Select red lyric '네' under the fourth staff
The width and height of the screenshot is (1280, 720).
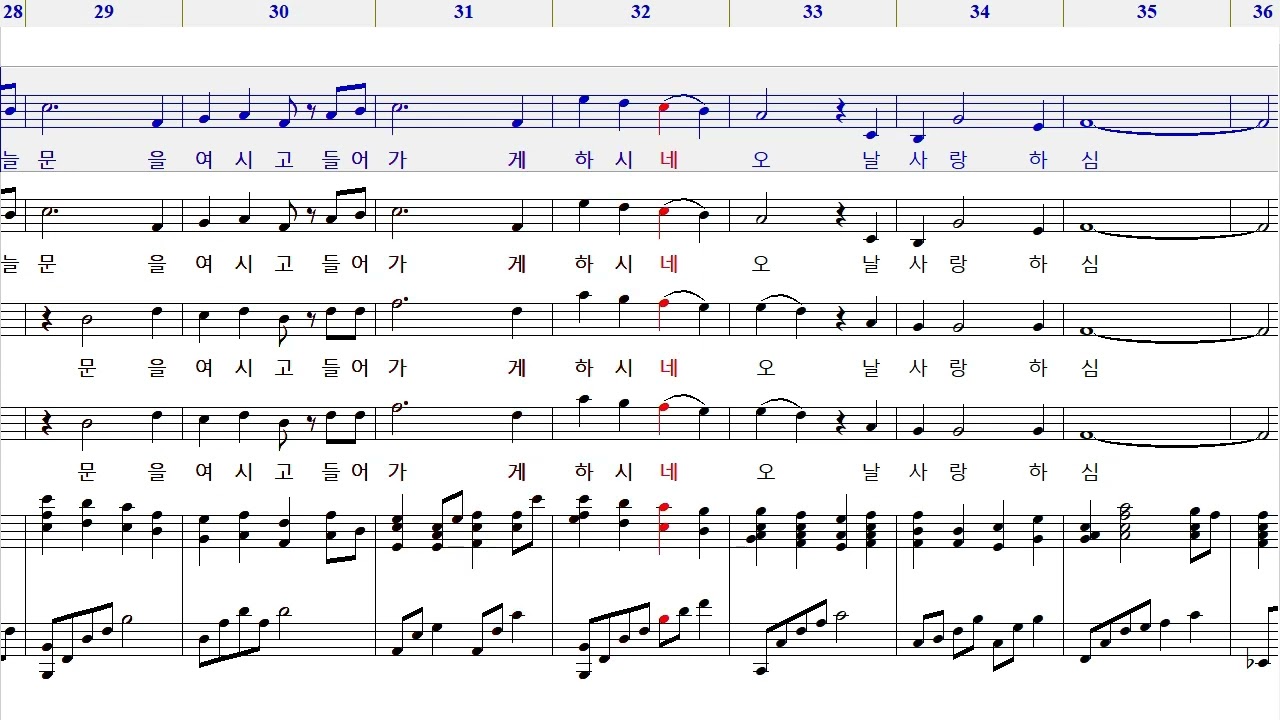[670, 471]
